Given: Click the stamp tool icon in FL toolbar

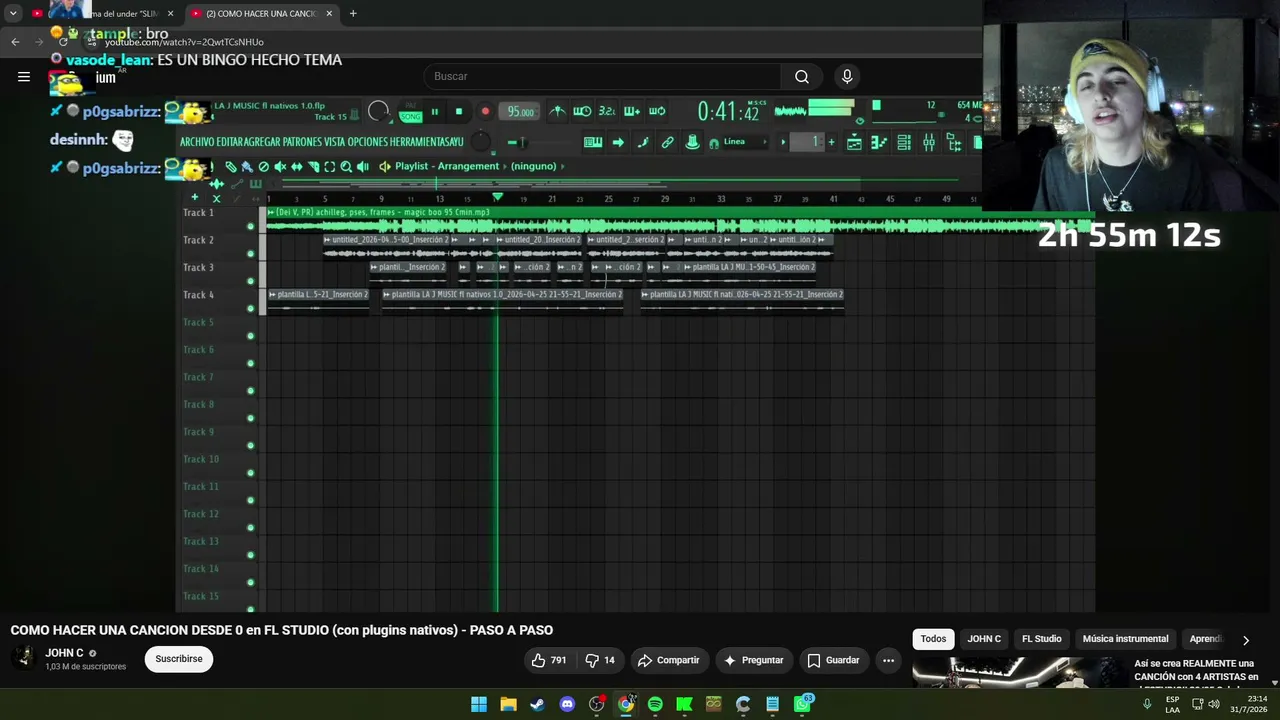Looking at the screenshot, I should pos(692,142).
